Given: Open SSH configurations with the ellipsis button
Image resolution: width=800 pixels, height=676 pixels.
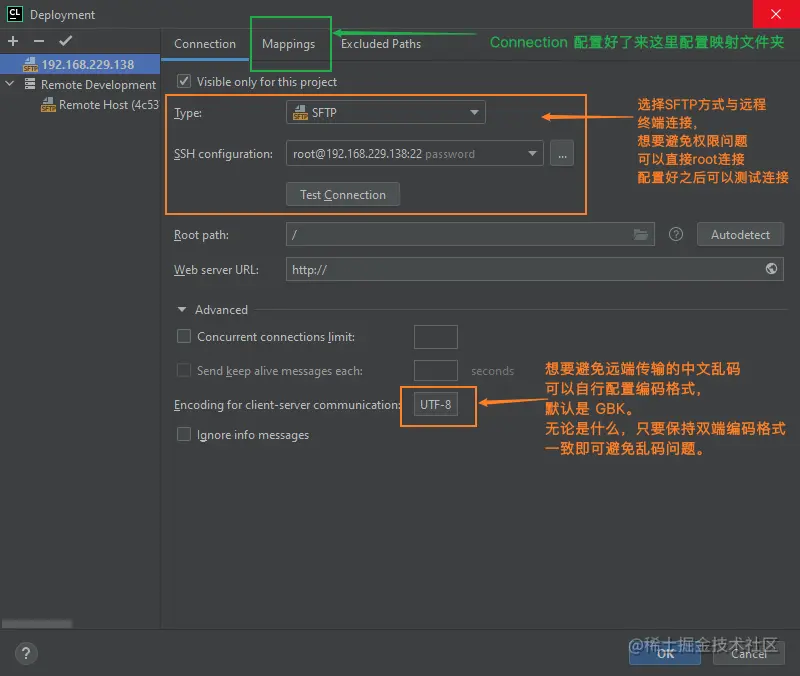Looking at the screenshot, I should coord(561,153).
